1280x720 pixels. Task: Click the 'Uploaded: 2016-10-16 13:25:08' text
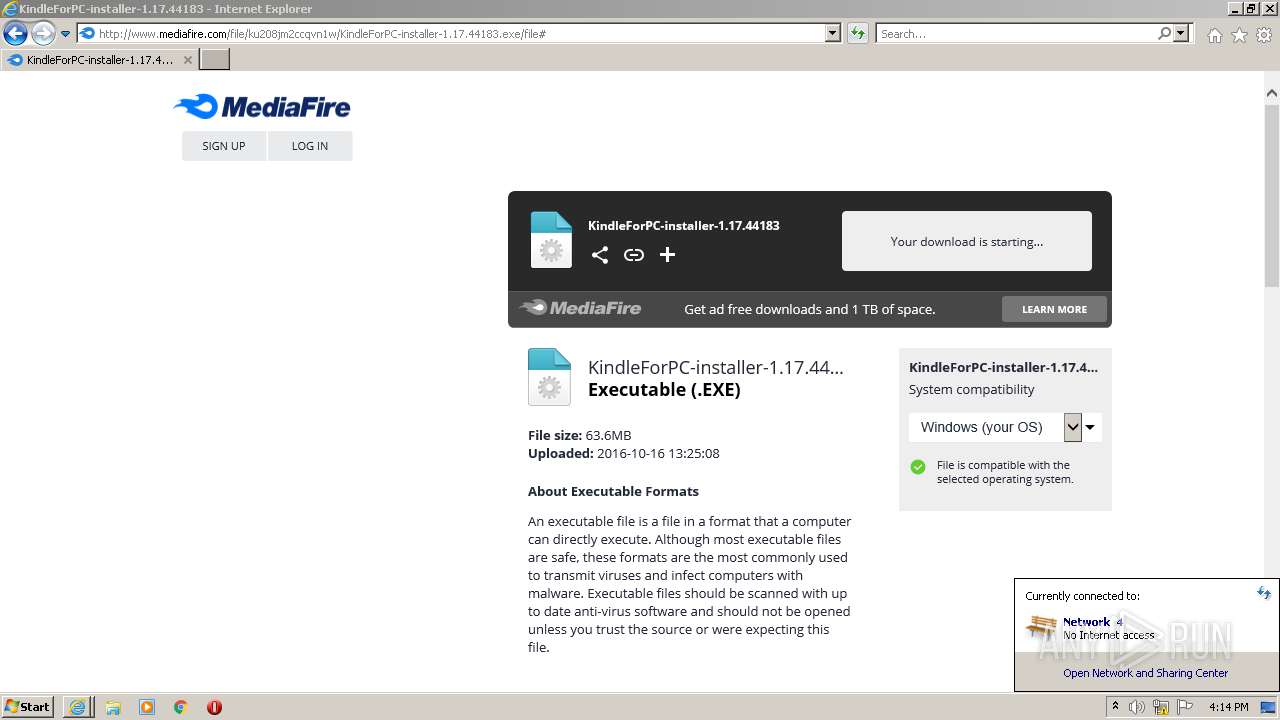pos(624,453)
